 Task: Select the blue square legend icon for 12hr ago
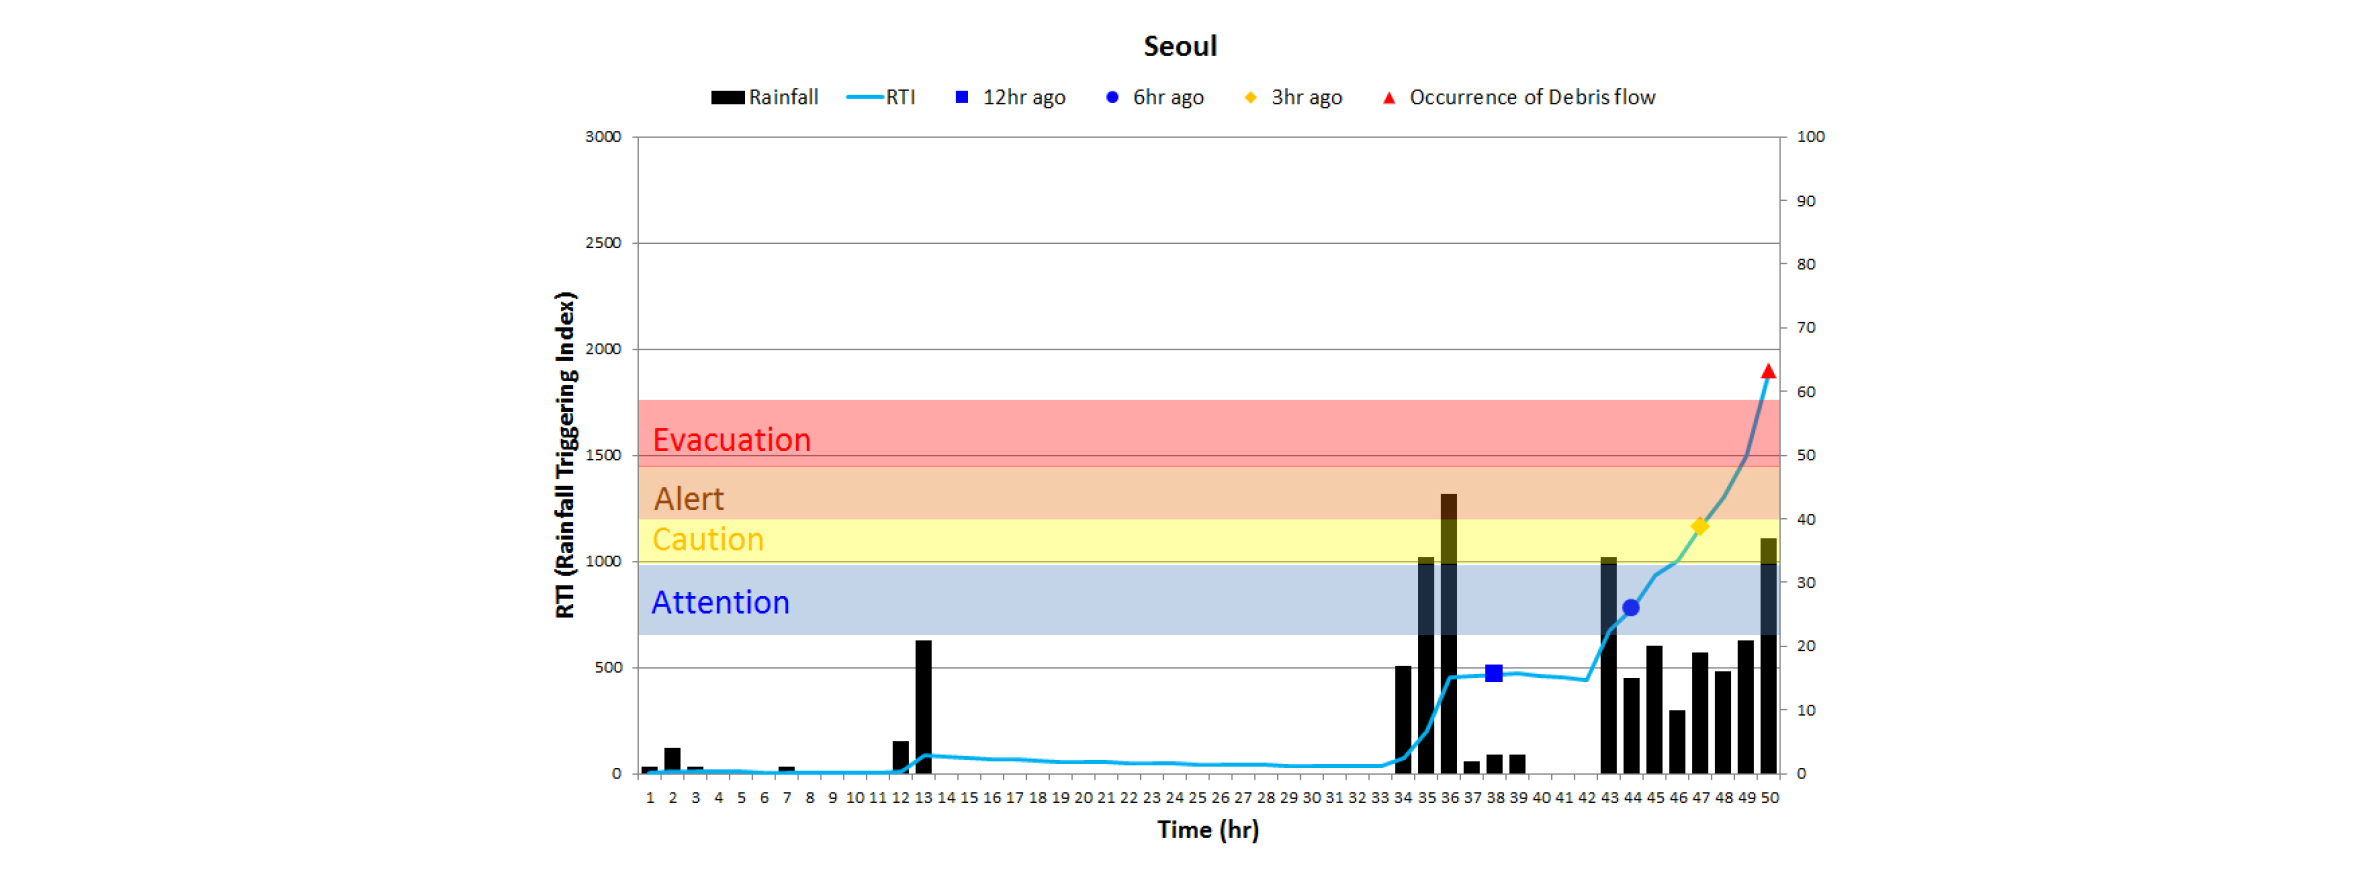click(x=962, y=98)
